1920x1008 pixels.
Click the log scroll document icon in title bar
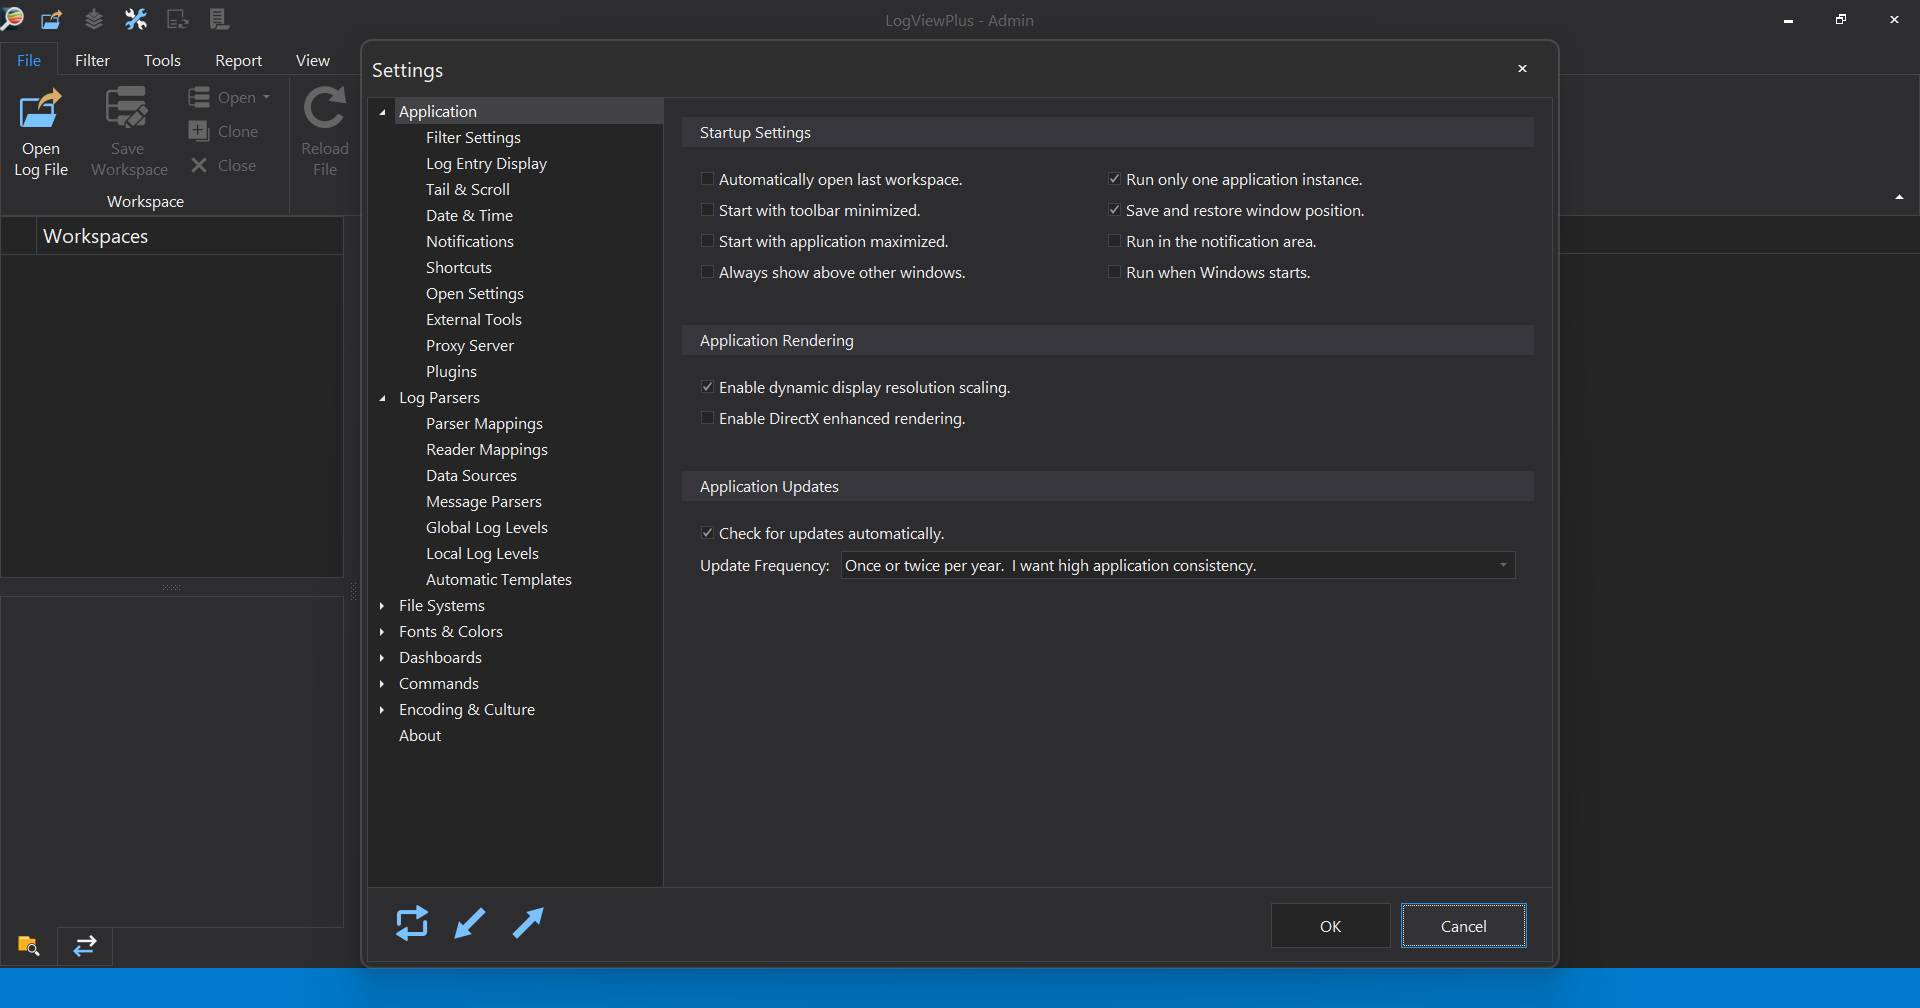[x=219, y=19]
